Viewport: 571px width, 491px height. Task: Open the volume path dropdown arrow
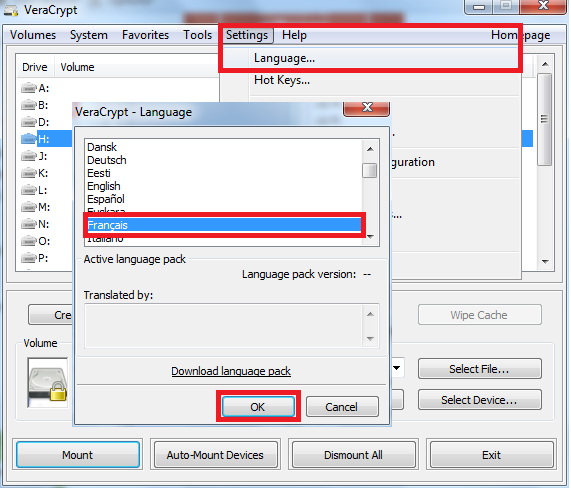tap(397, 368)
